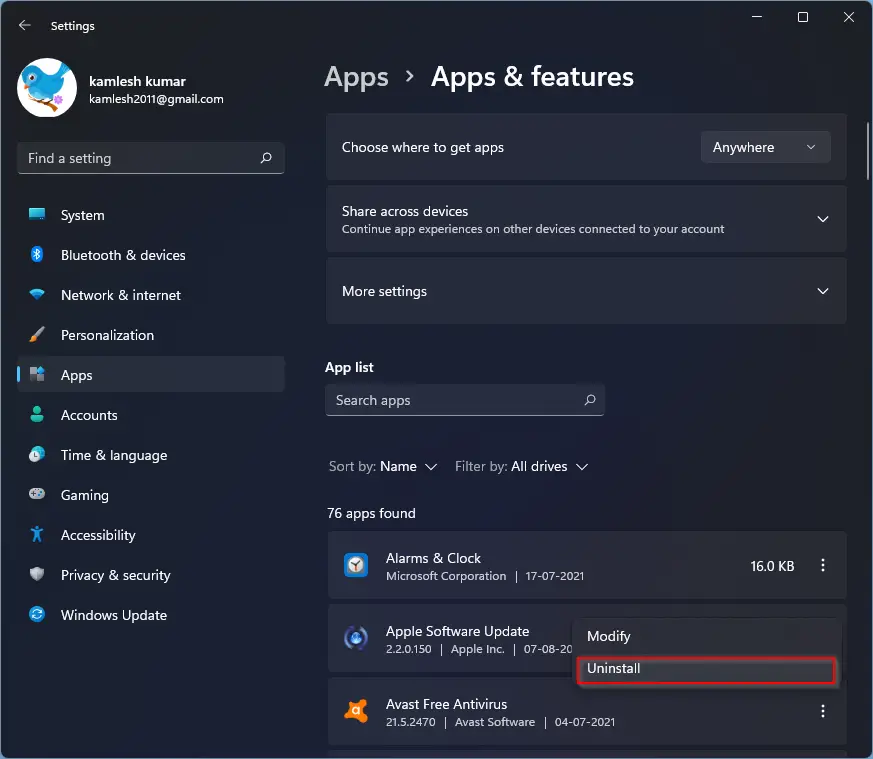873x759 pixels.
Task: Maximize the Settings window
Action: tap(803, 17)
